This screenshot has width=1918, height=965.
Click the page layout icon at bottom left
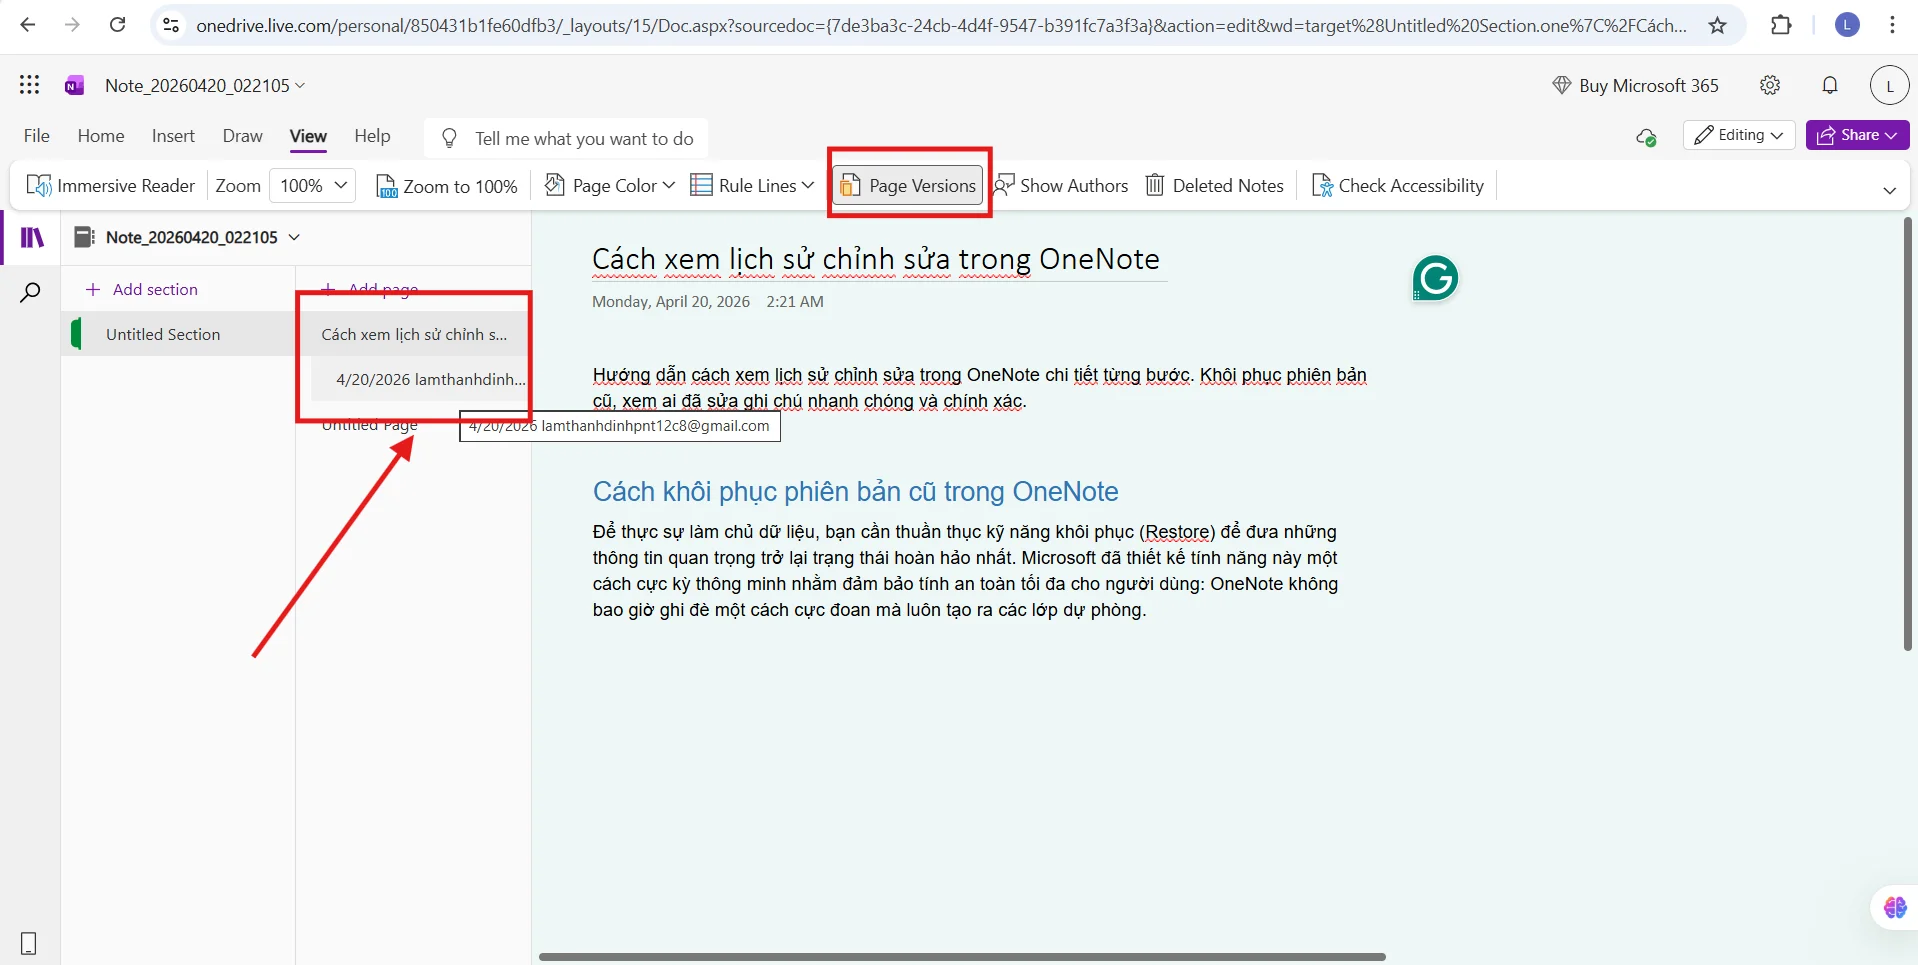pyautogui.click(x=29, y=943)
